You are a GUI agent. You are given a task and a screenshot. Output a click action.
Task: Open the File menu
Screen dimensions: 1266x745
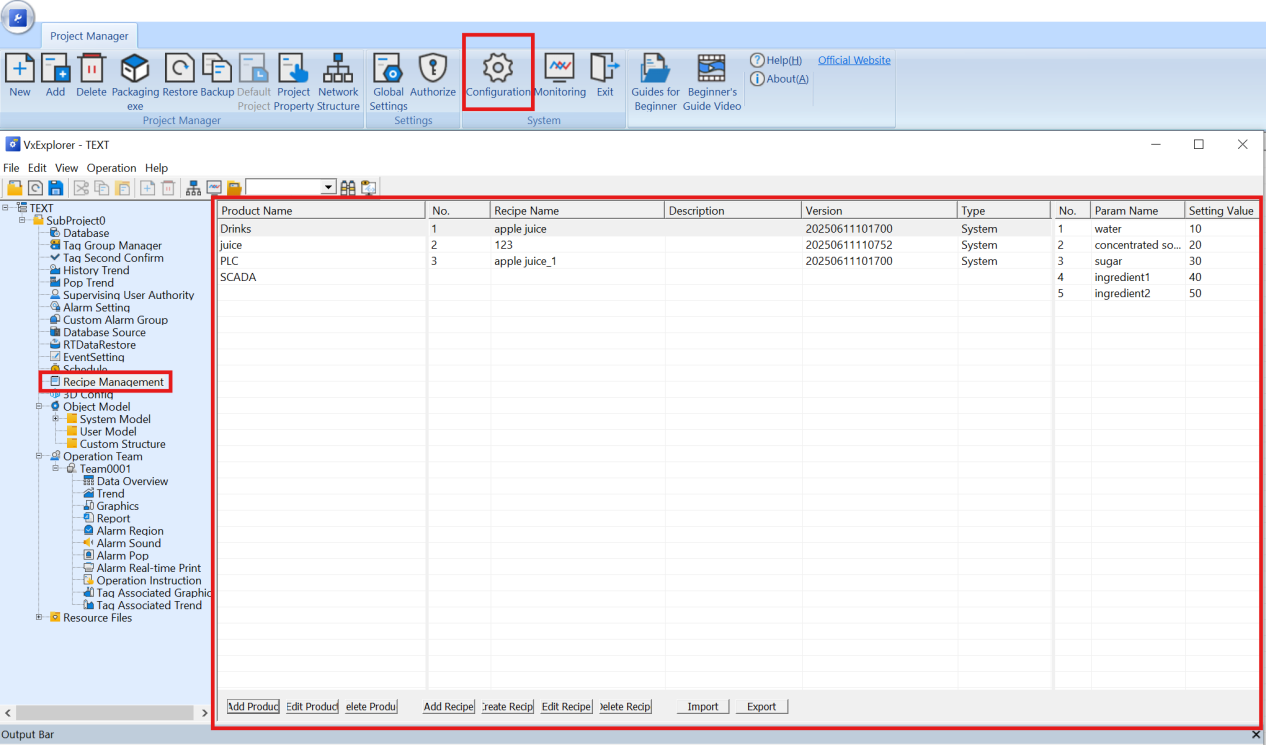pyautogui.click(x=11, y=168)
